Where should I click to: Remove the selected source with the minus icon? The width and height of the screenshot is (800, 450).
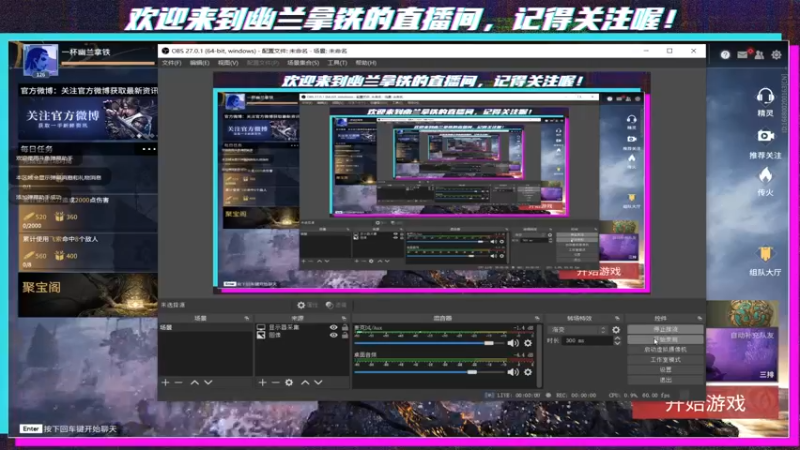(276, 382)
